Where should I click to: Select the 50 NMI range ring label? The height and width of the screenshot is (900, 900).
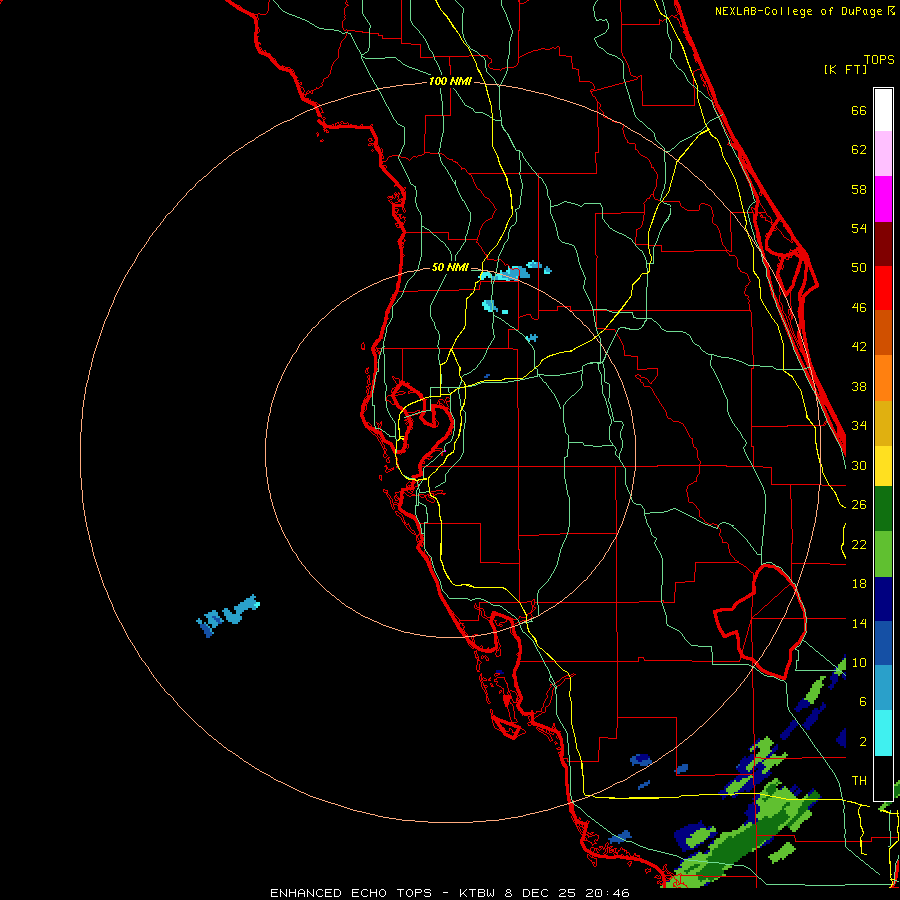(x=450, y=267)
